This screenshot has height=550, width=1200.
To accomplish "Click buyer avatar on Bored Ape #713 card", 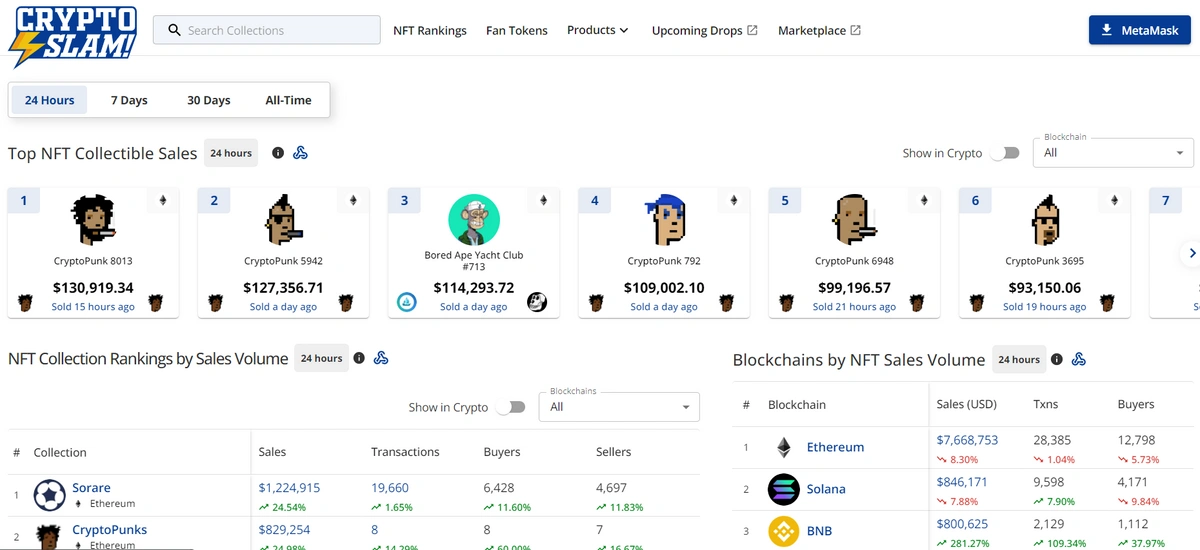I will 537,302.
